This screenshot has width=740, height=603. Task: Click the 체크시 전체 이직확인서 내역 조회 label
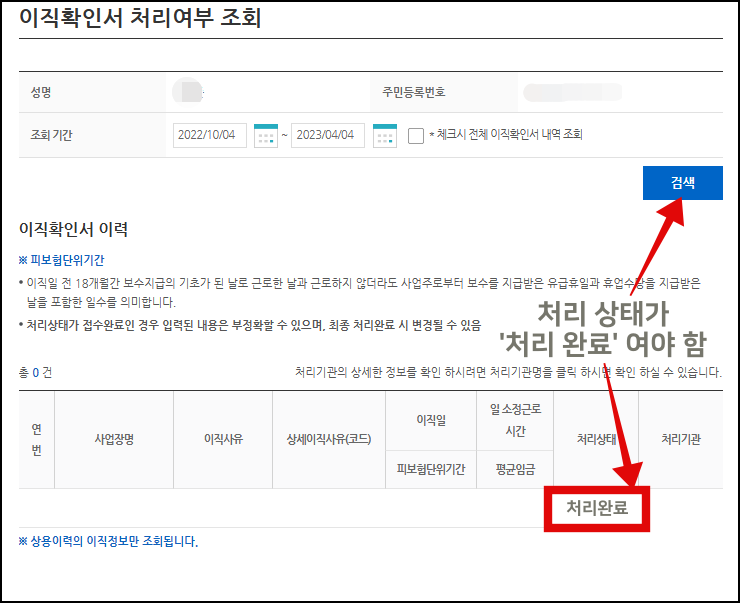(x=506, y=135)
